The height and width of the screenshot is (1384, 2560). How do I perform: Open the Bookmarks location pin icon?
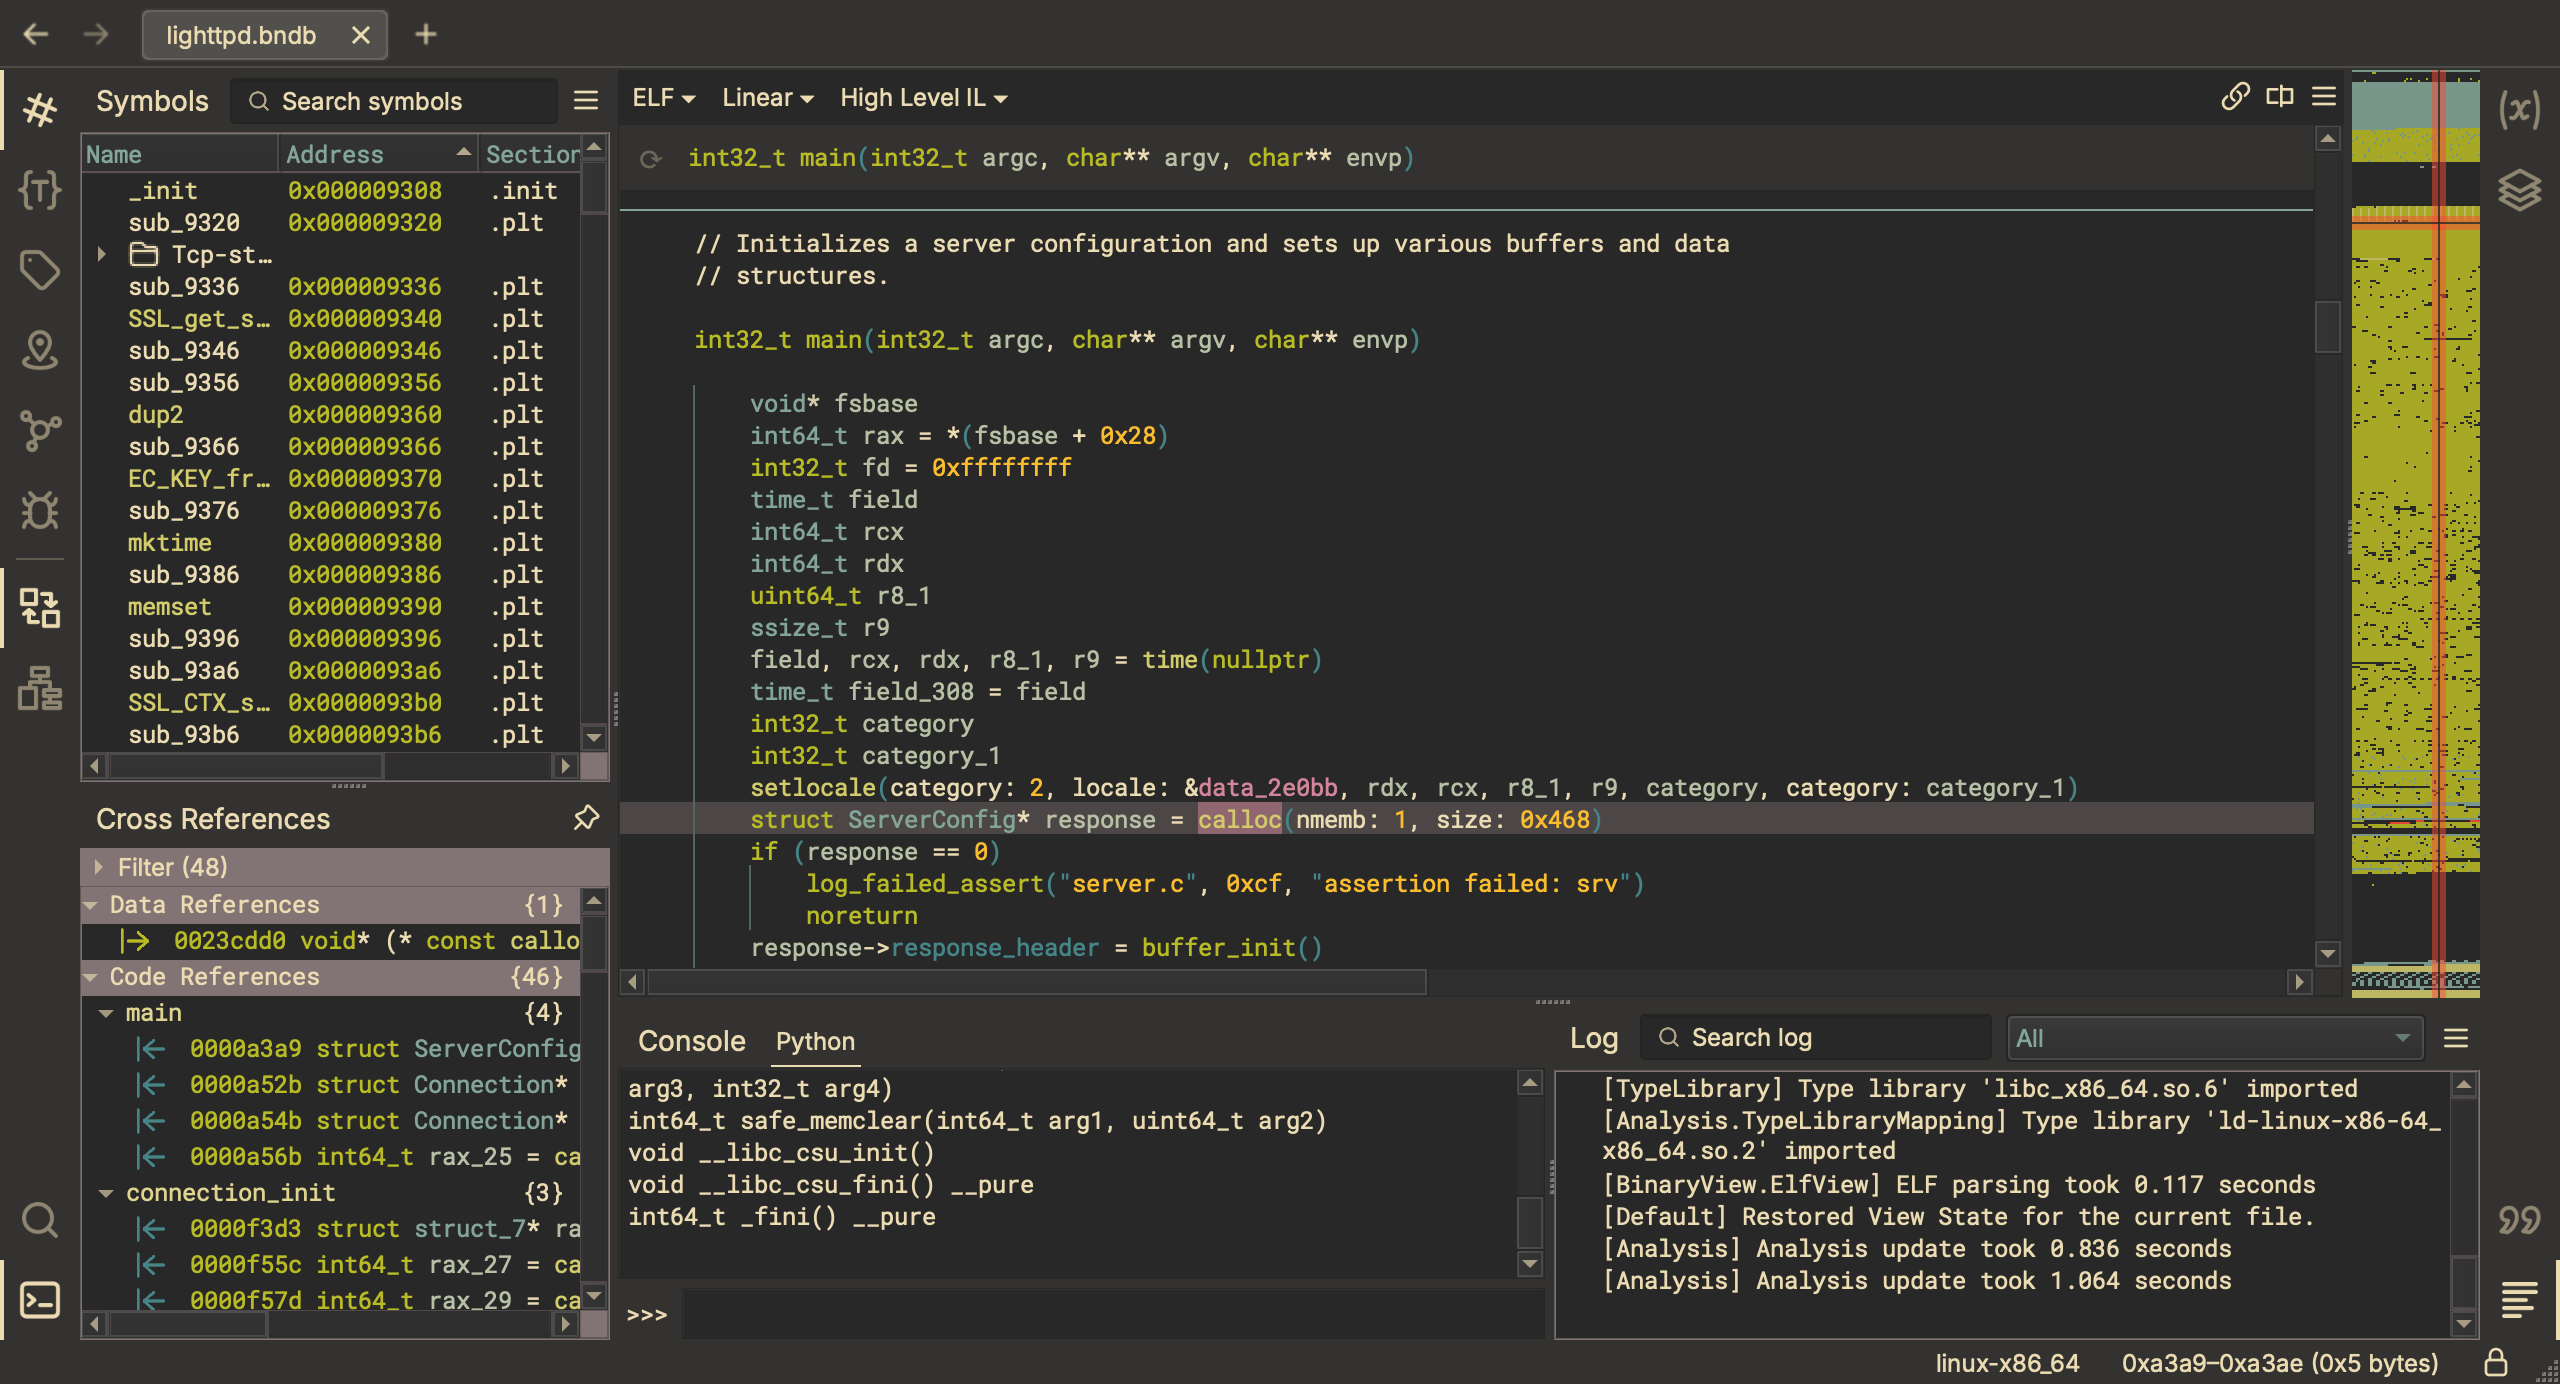click(x=40, y=349)
